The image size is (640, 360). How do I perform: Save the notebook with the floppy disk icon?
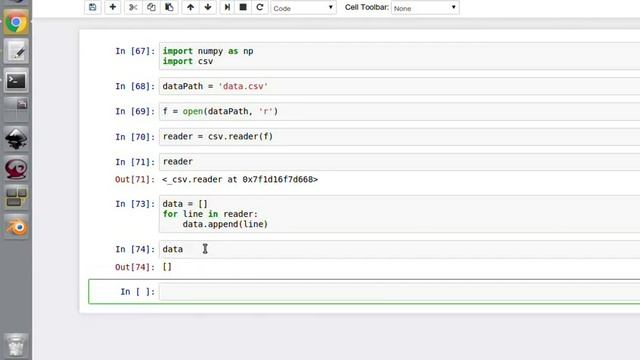pos(93,7)
